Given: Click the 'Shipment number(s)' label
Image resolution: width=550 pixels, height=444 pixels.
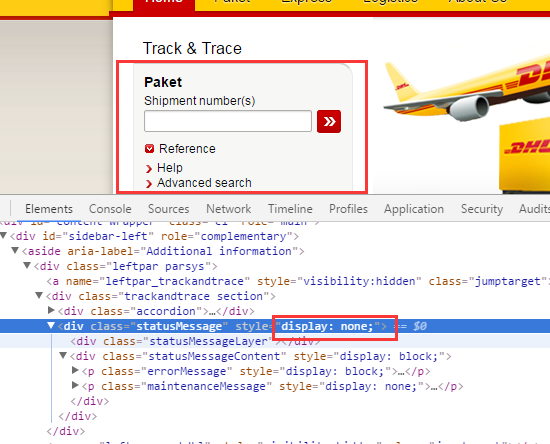Looking at the screenshot, I should click(200, 101).
